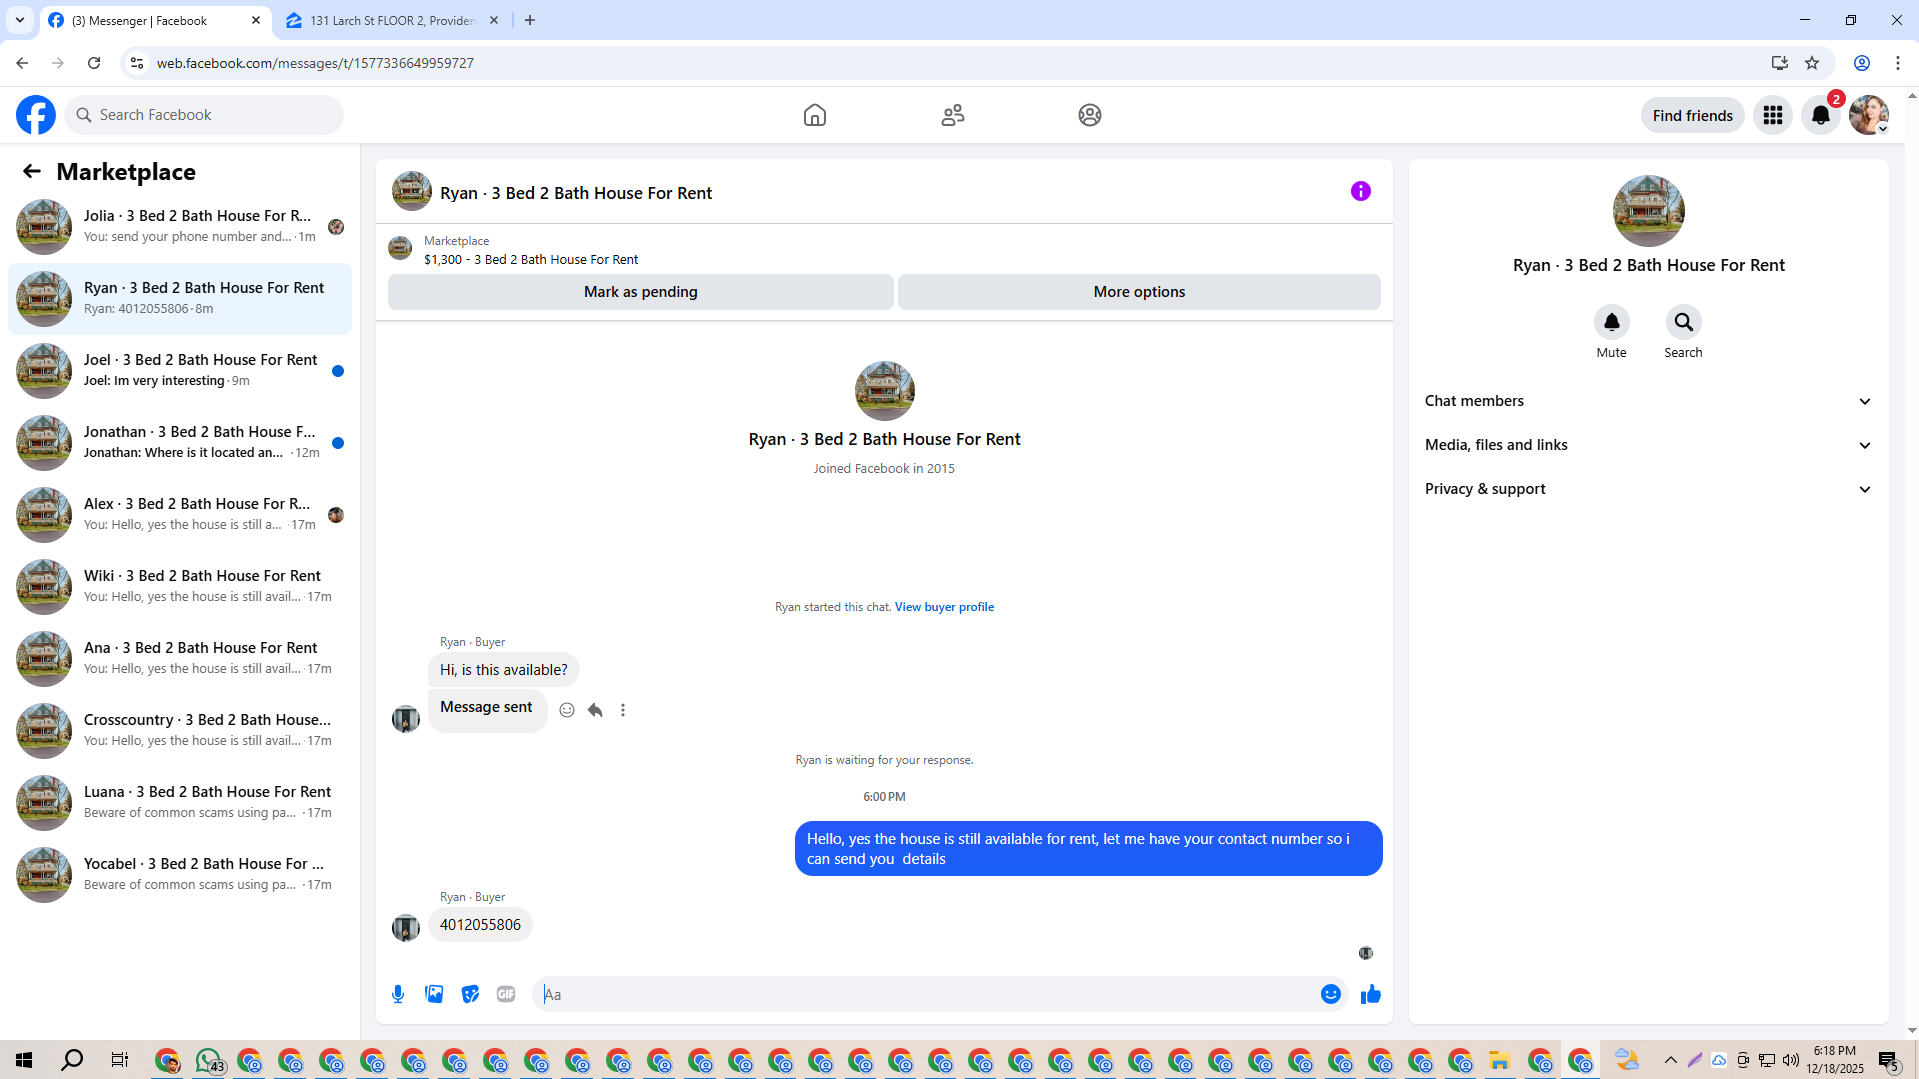Viewport: 1919px width, 1079px height.
Task: Open the Facebook logo home link
Action: tap(36, 115)
